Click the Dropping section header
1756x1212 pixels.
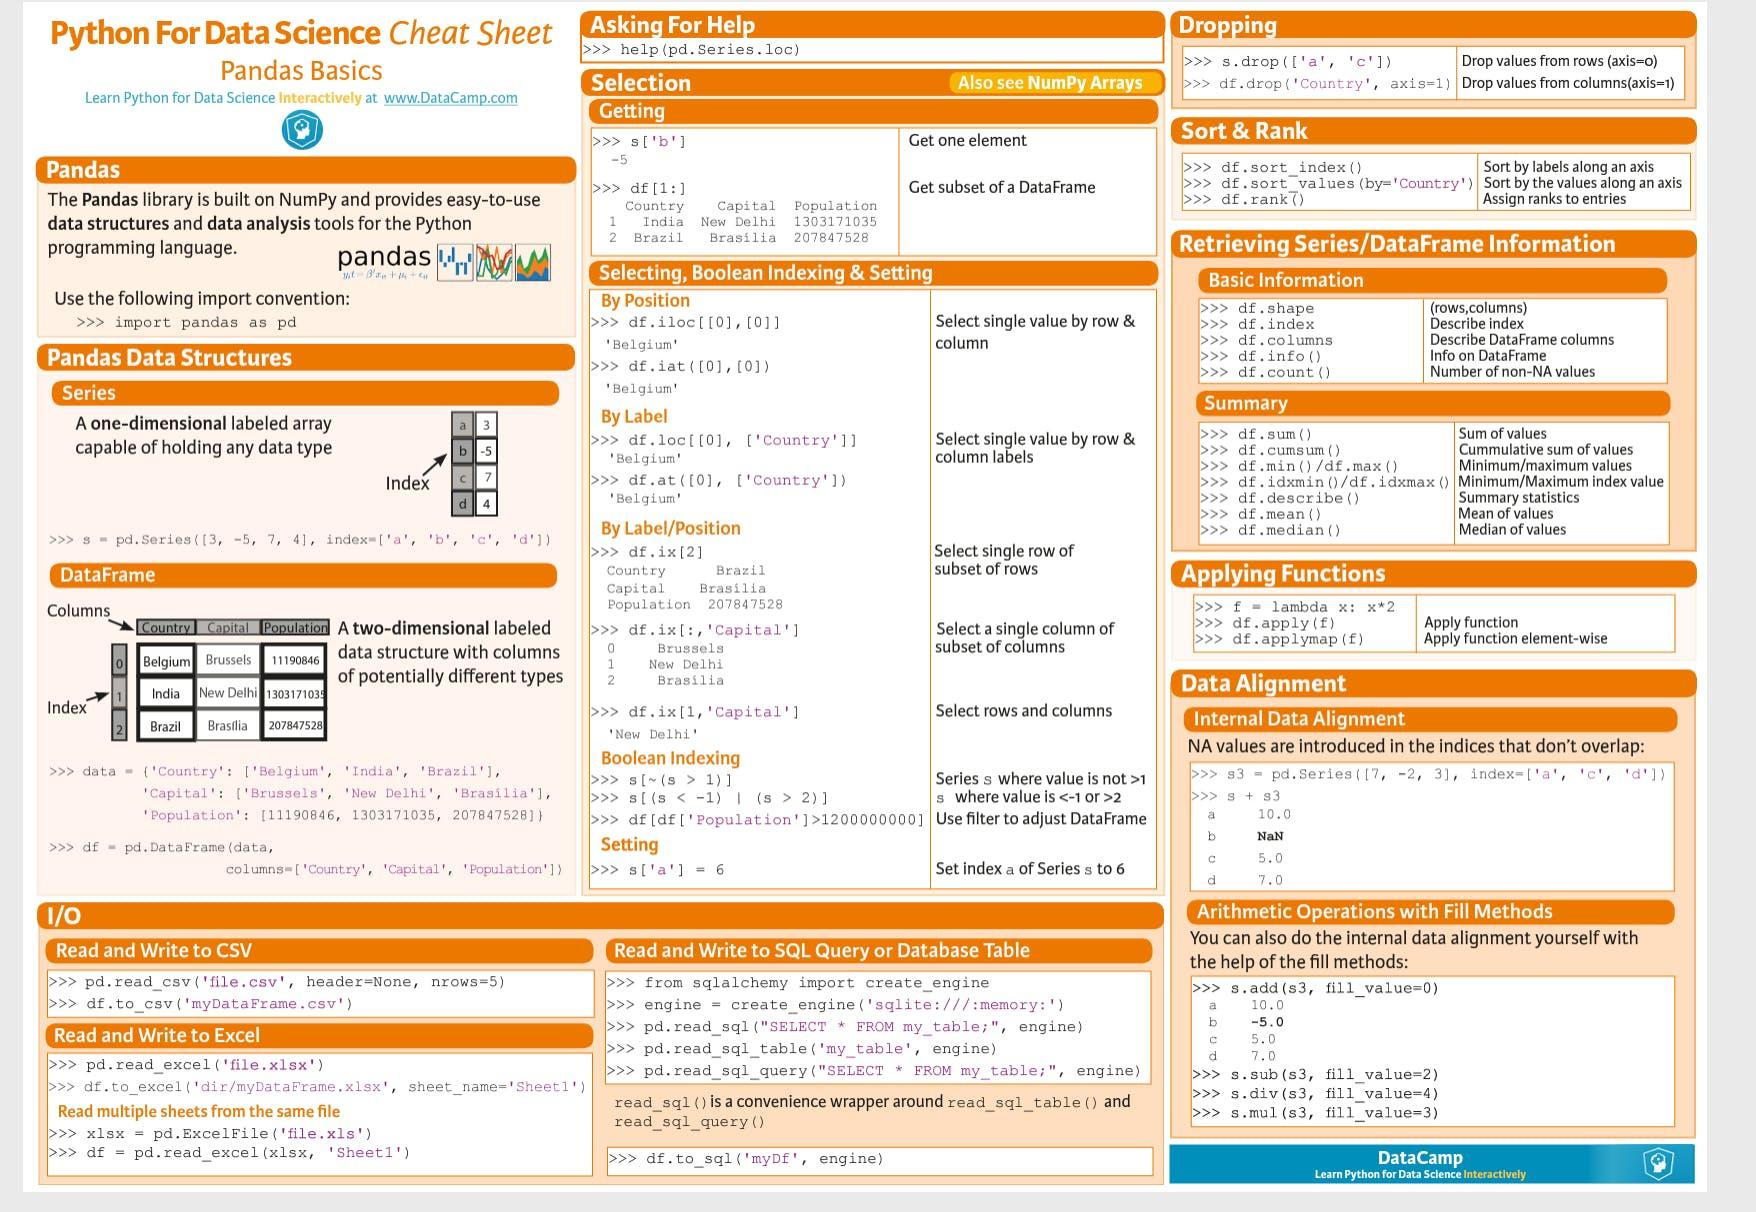click(1227, 25)
